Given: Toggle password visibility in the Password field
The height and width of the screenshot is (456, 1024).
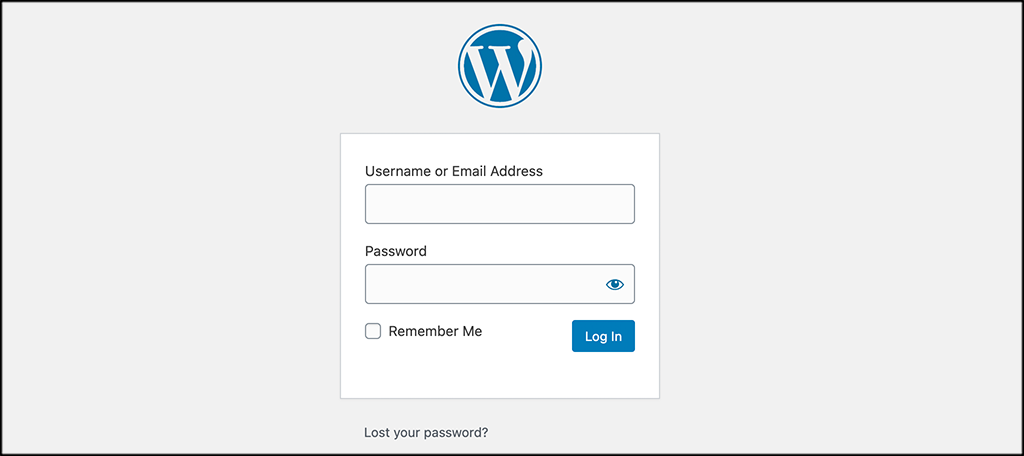Looking at the screenshot, I should coord(614,284).
